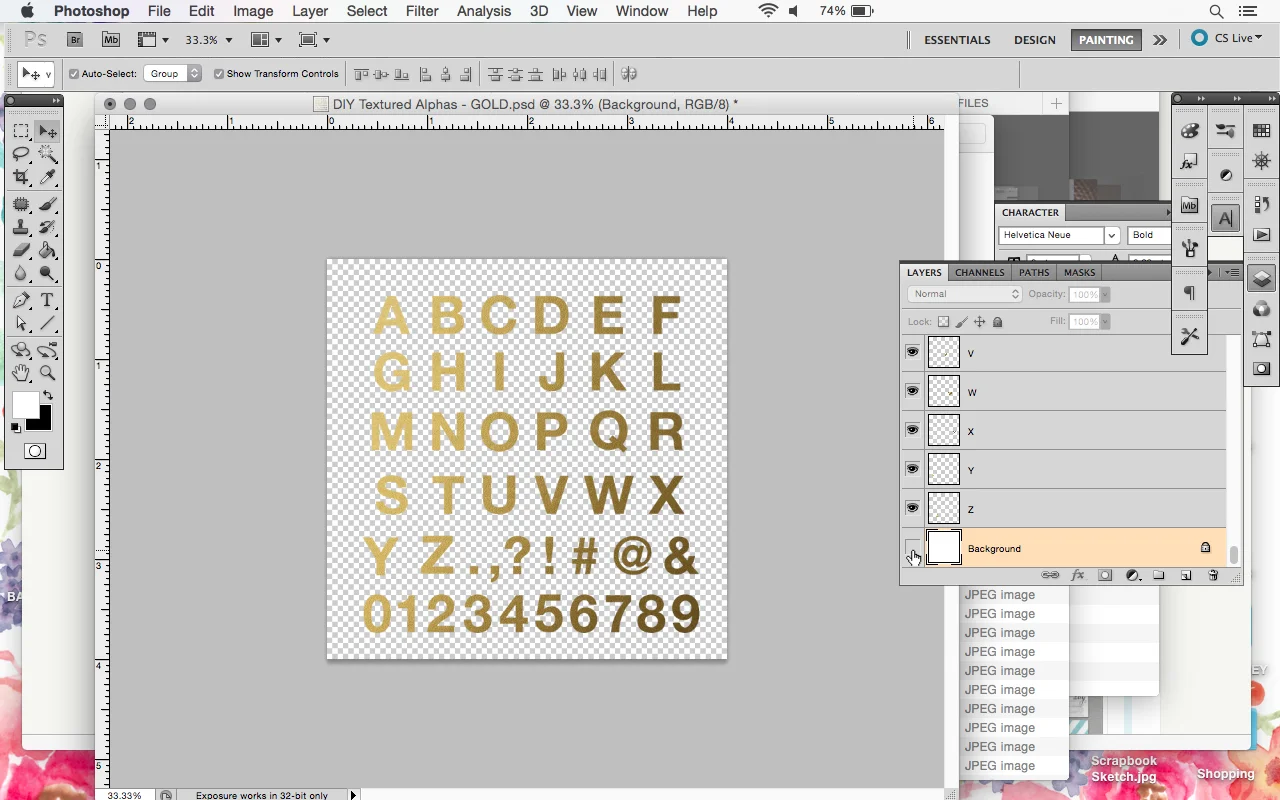This screenshot has width=1280, height=800.
Task: Create a new layer in Layers panel
Action: [x=1184, y=575]
